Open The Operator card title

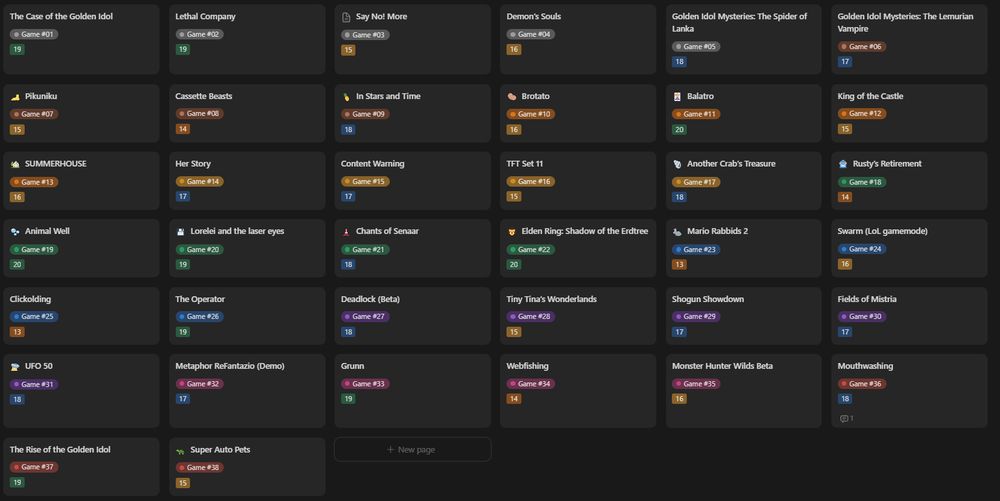(200, 299)
